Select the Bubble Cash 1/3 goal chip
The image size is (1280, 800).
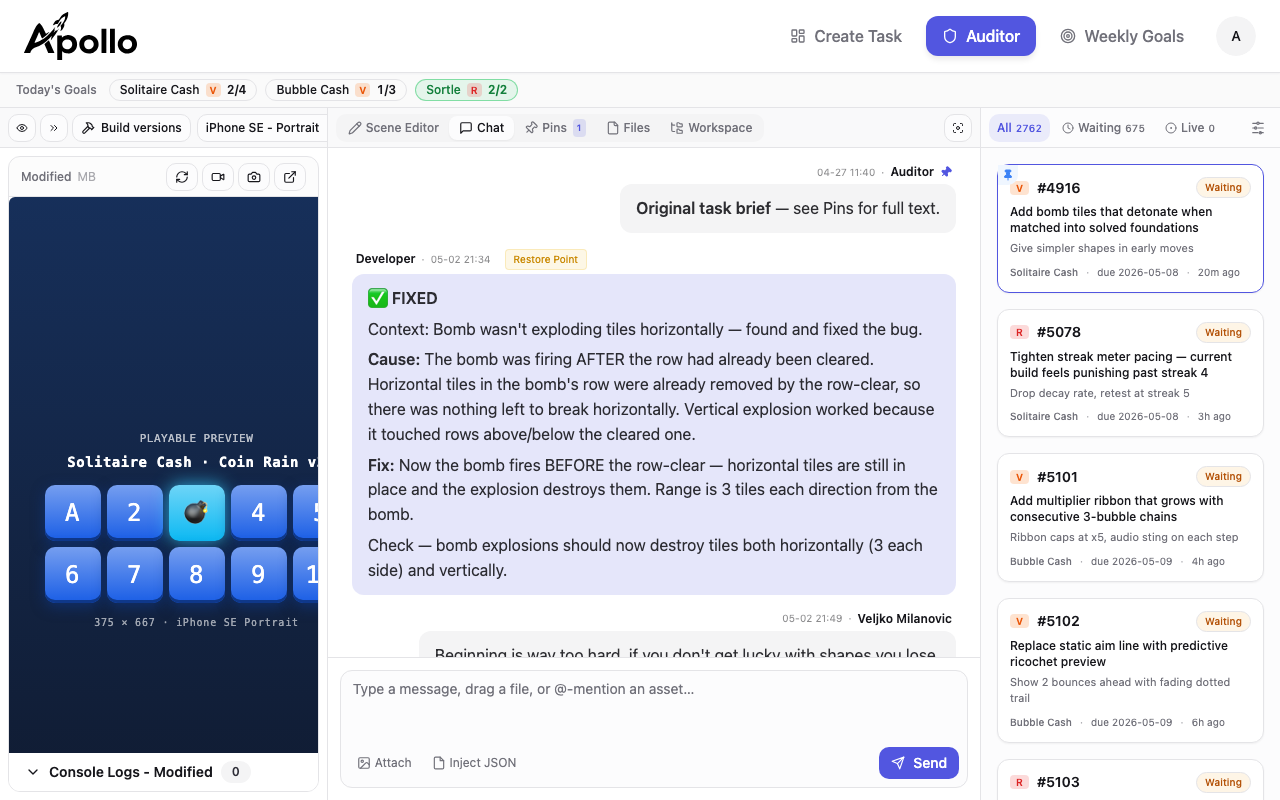(x=336, y=90)
